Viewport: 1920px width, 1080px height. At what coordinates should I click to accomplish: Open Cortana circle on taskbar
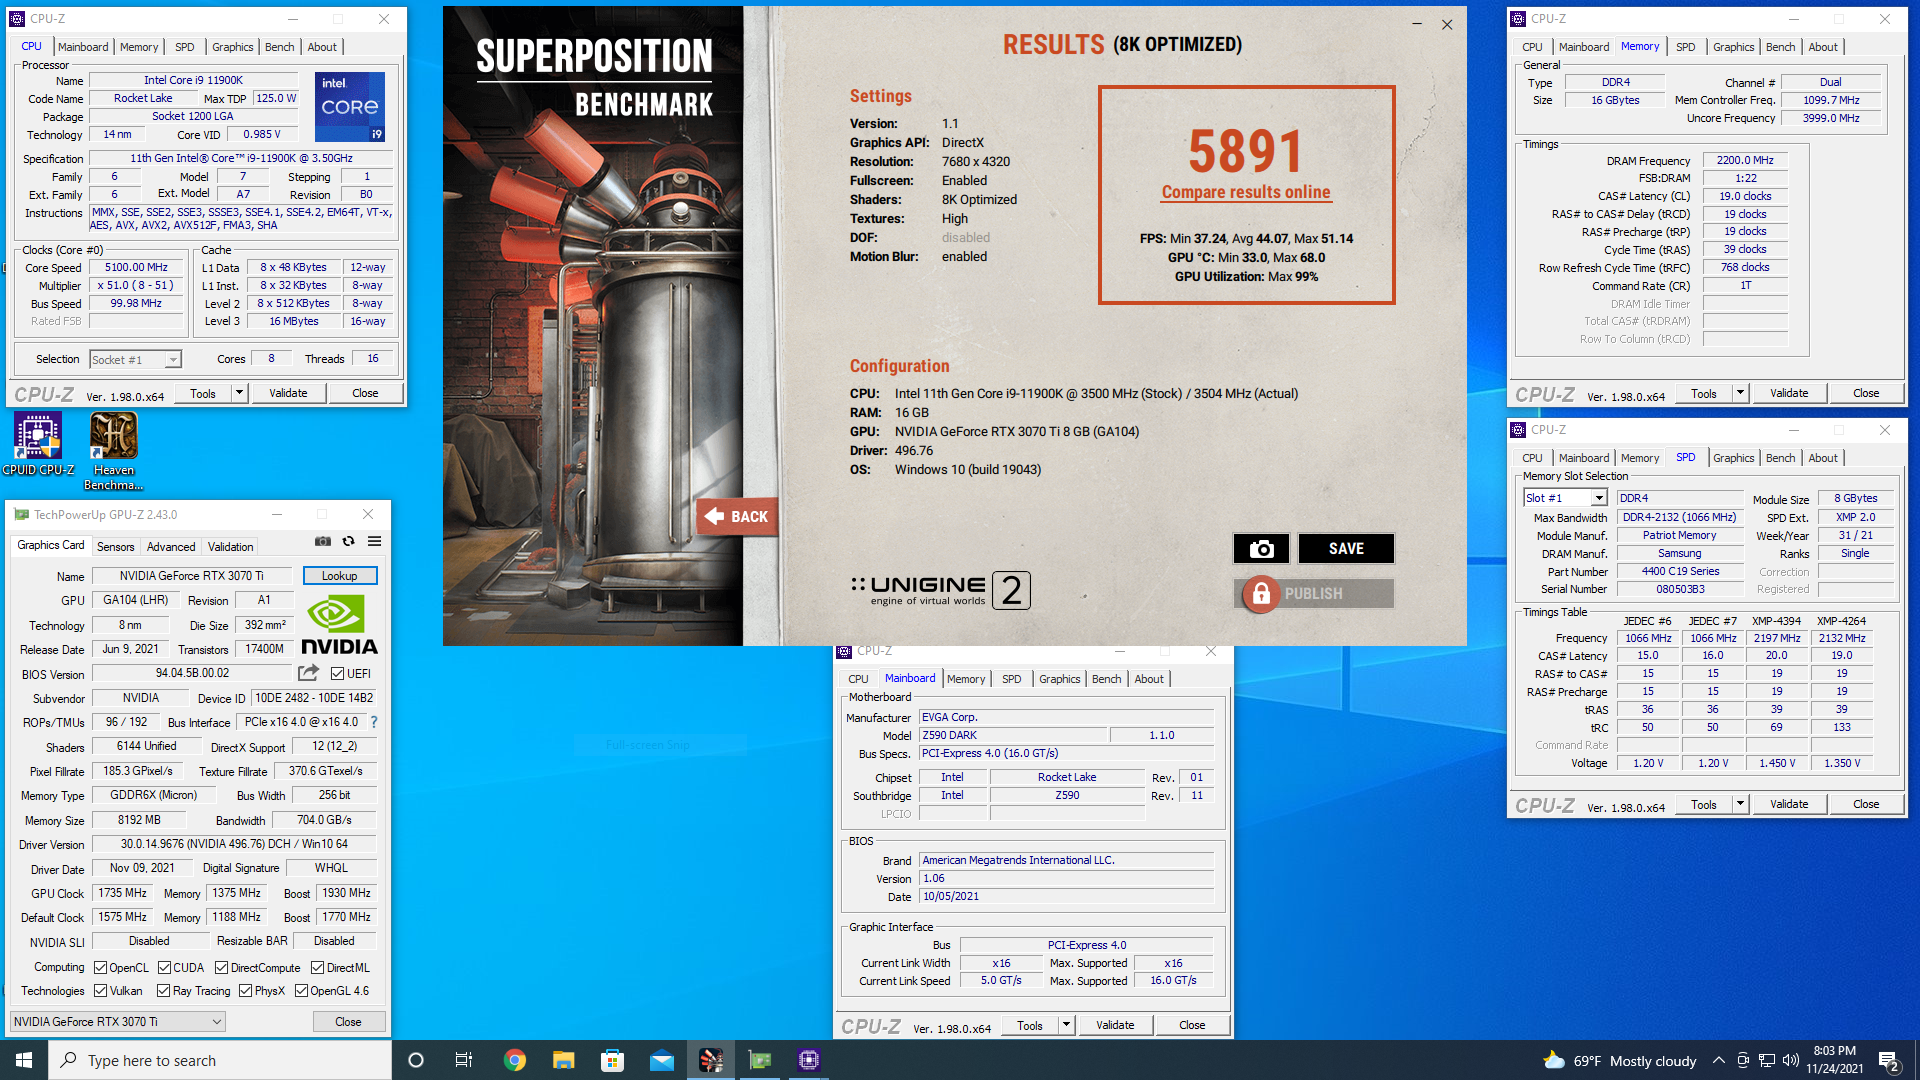[416, 1060]
